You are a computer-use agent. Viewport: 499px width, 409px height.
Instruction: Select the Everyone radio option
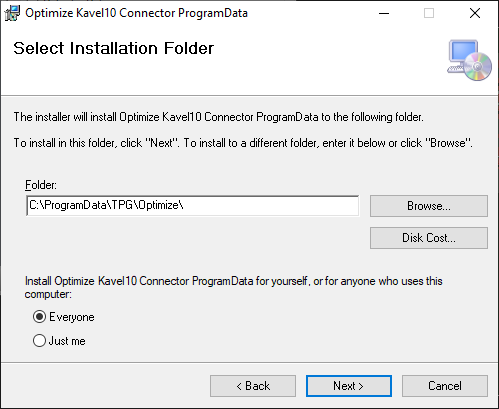(x=39, y=317)
